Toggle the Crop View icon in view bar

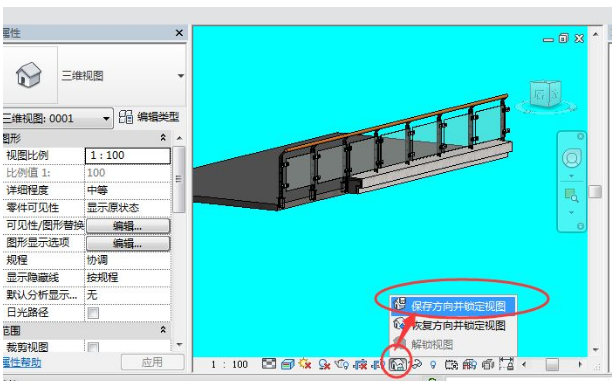pyautogui.click(x=360, y=365)
